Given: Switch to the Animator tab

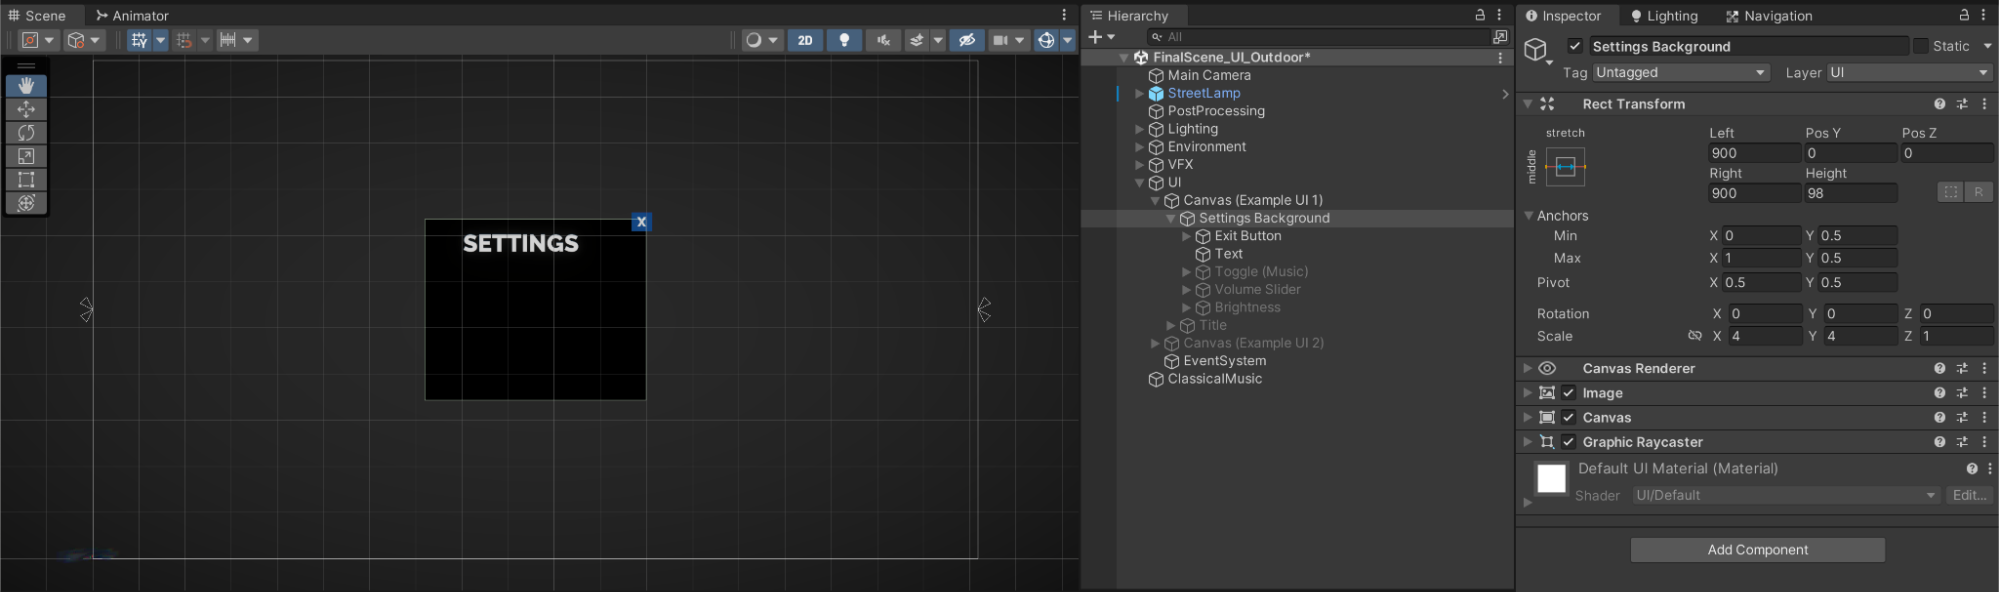Looking at the screenshot, I should point(132,15).
